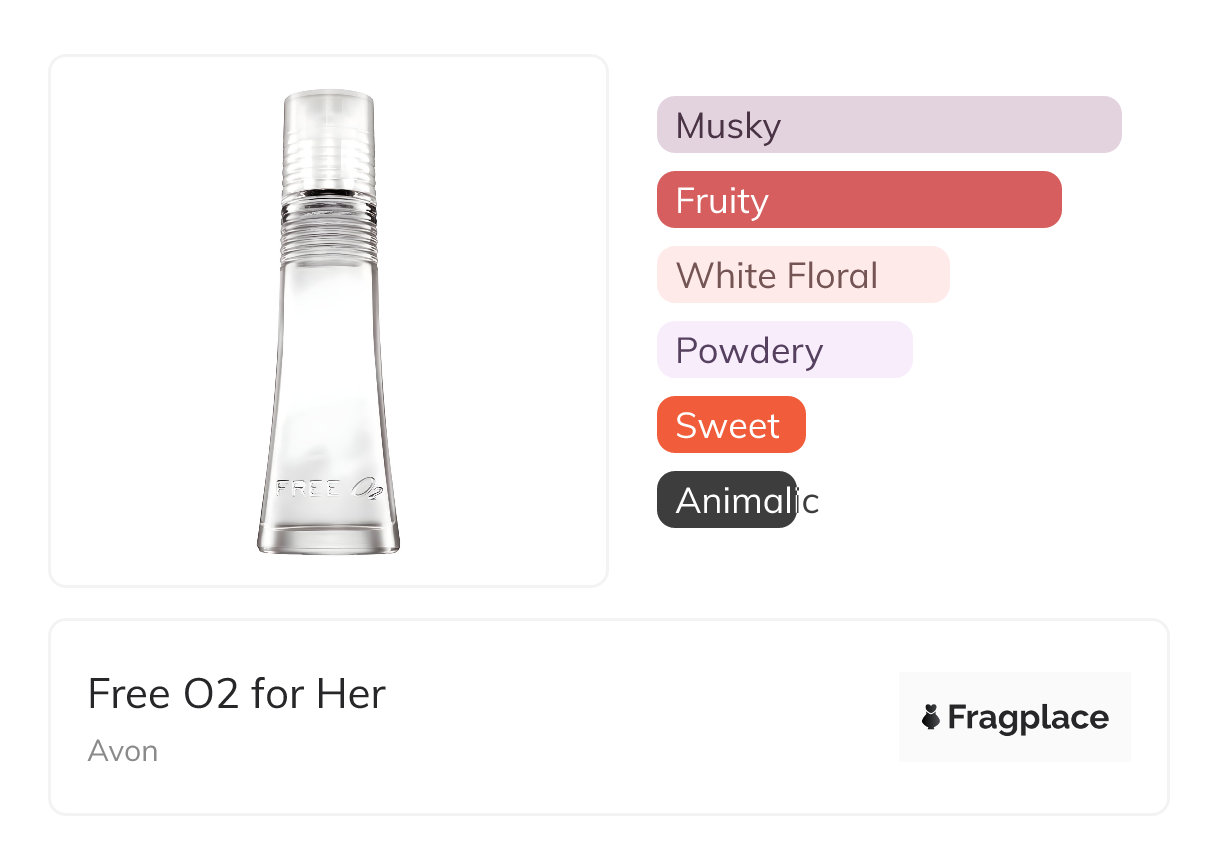
Task: Click the Fragplace bottle logo icon
Action: (x=932, y=717)
